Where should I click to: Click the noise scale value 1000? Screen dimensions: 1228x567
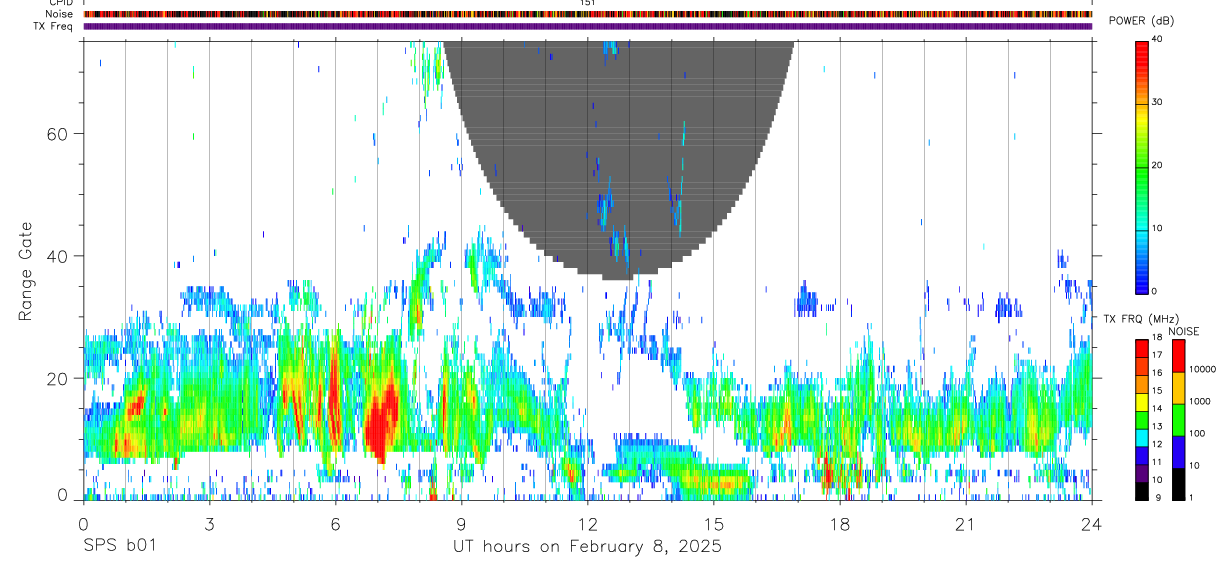tap(1200, 402)
